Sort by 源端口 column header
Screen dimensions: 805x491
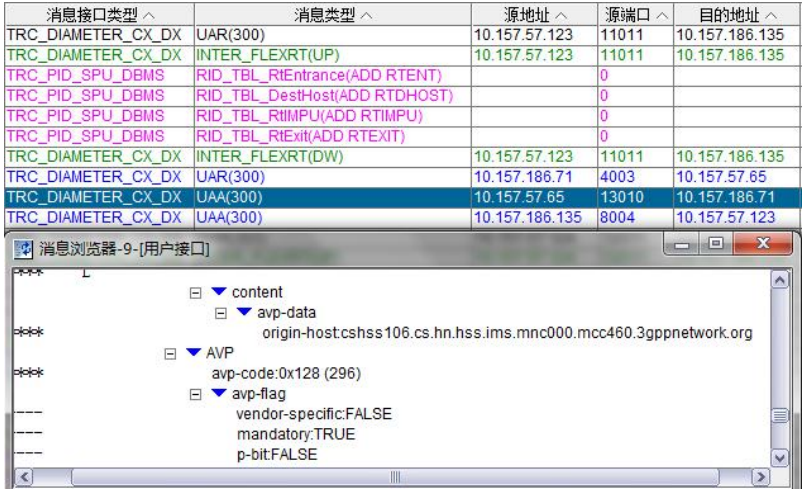coord(634,14)
